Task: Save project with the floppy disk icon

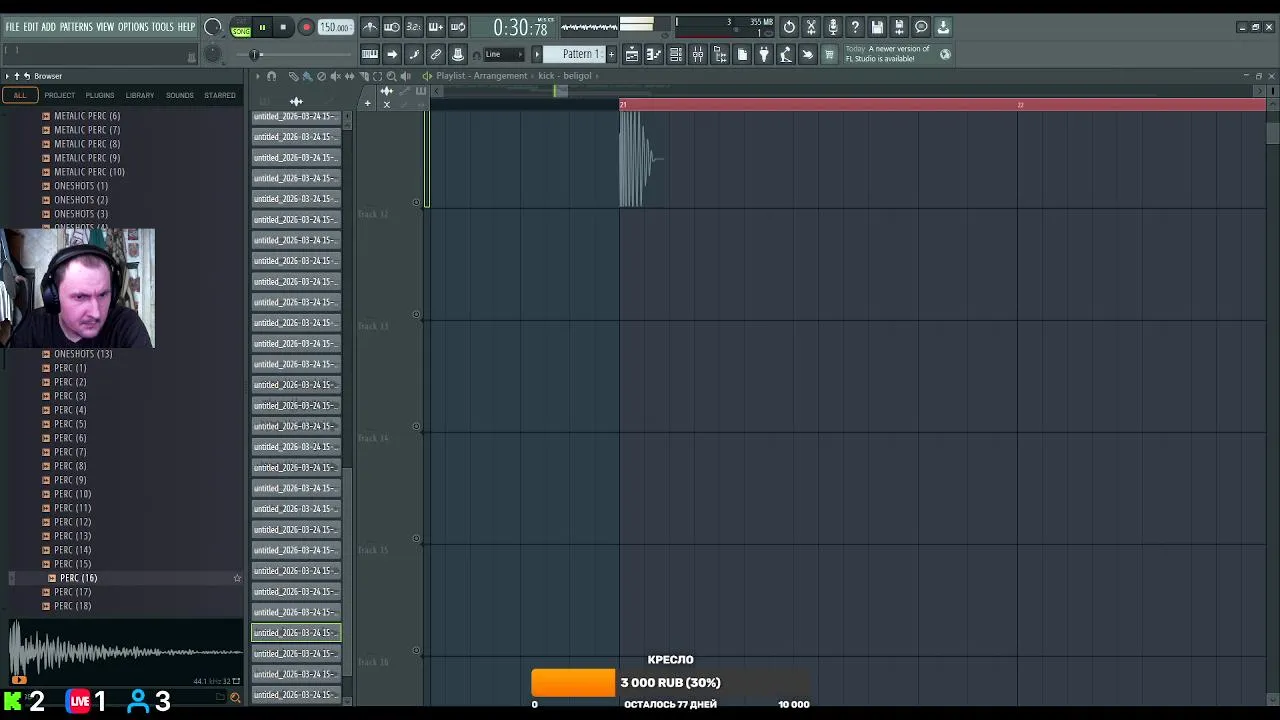Action: pyautogui.click(x=877, y=27)
